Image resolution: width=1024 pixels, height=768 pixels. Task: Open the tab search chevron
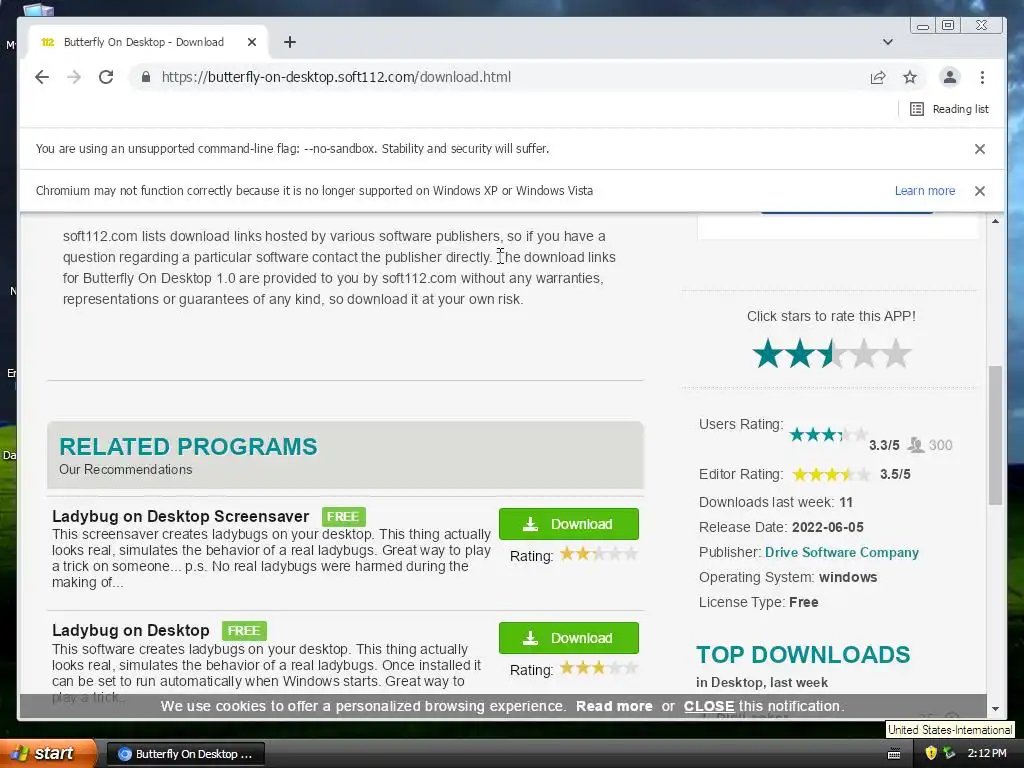(888, 42)
